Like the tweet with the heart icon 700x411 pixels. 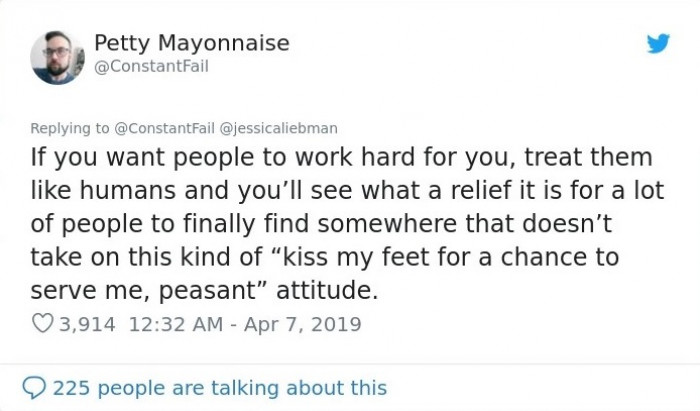tap(45, 325)
